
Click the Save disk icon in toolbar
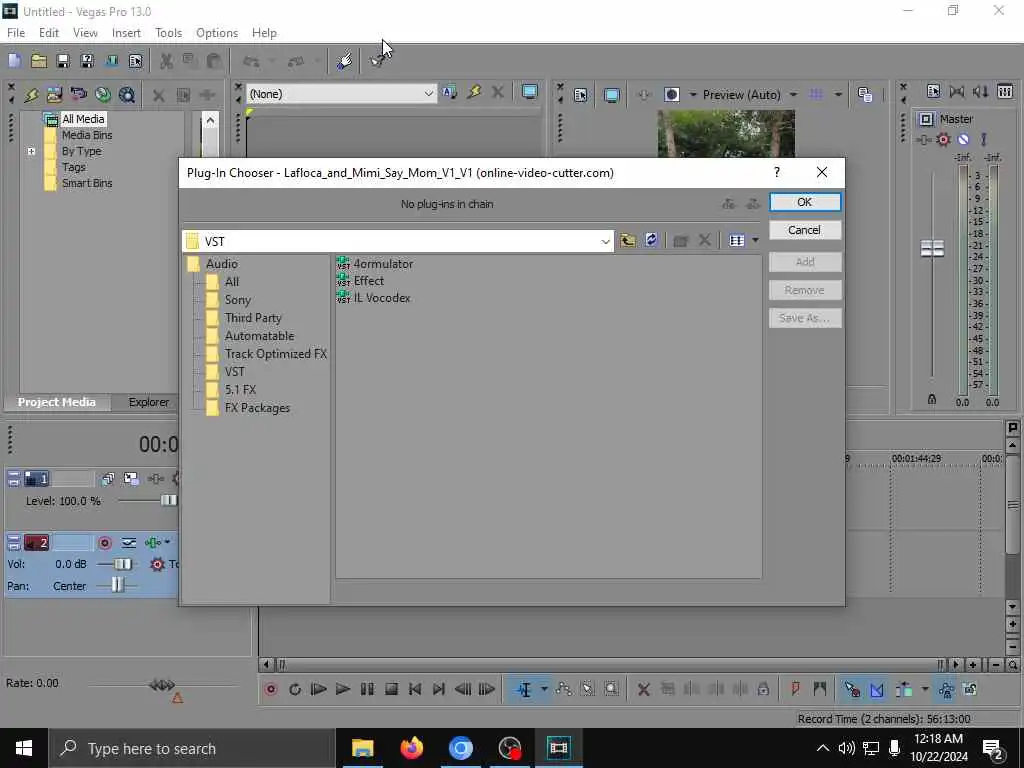(x=63, y=61)
